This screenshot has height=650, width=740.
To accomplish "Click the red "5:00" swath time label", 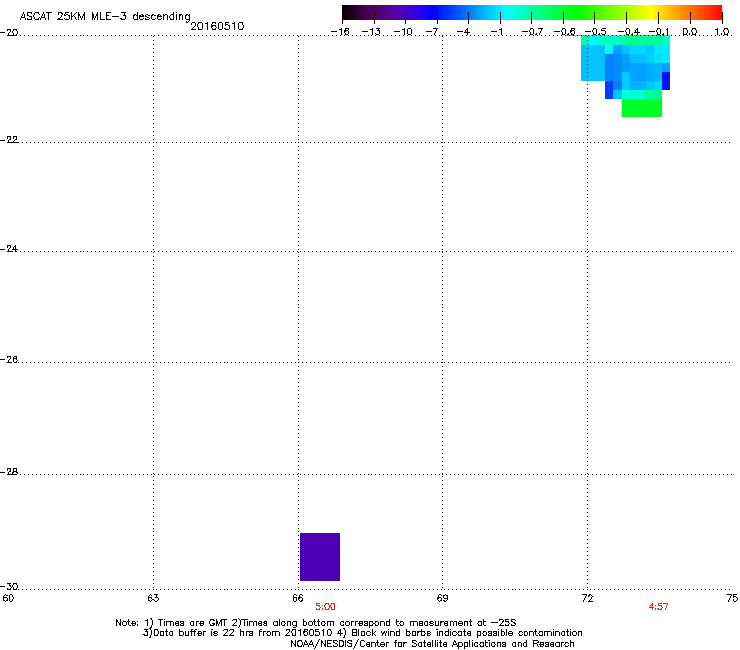I will coord(325,607).
